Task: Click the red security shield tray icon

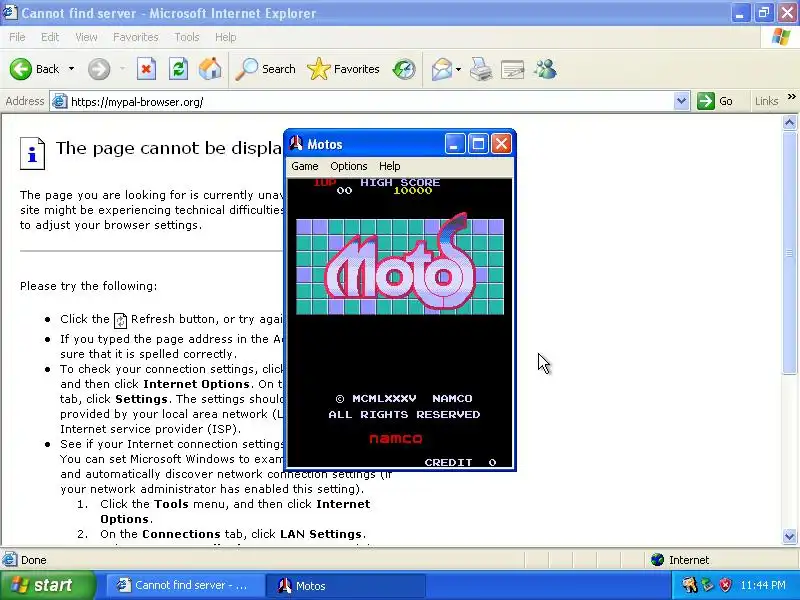Action: 725,585
